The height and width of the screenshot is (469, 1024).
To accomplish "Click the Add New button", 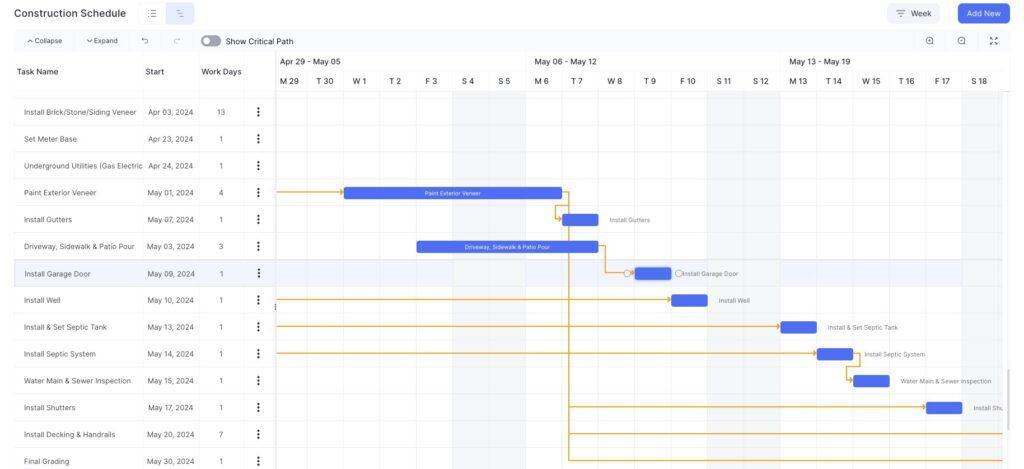I will (984, 14).
